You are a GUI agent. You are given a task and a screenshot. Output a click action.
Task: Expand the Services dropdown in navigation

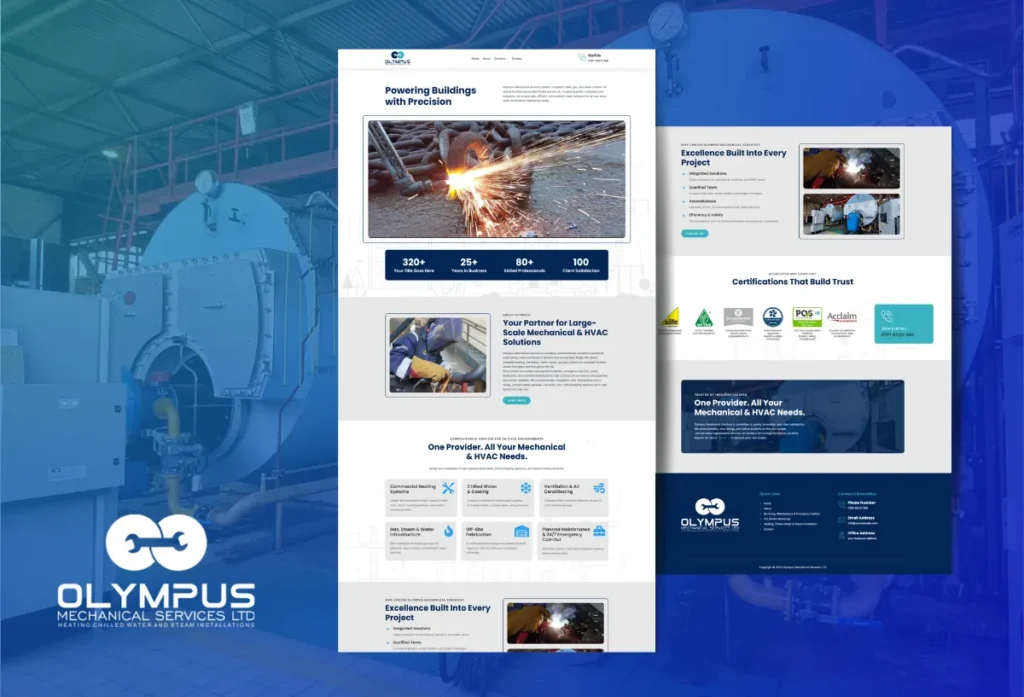pyautogui.click(x=500, y=58)
